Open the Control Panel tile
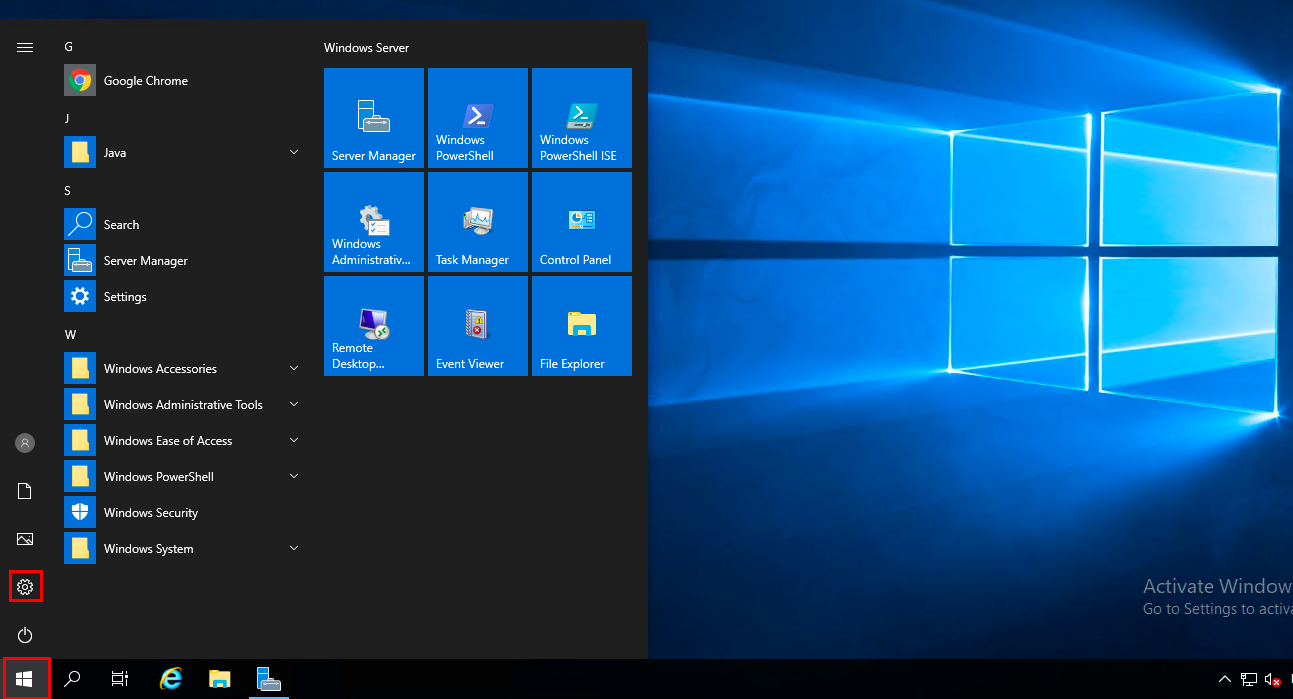The width and height of the screenshot is (1293, 699). tap(582, 222)
